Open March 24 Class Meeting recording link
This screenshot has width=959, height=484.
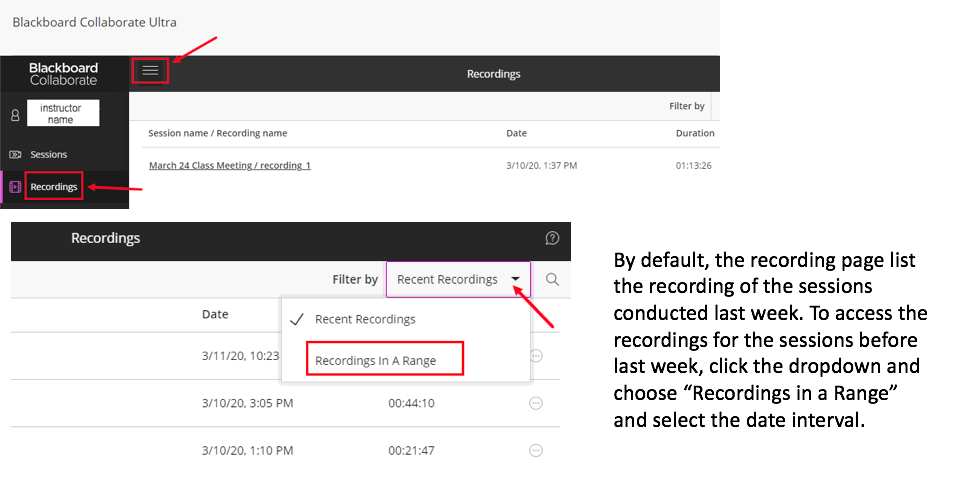click(230, 165)
